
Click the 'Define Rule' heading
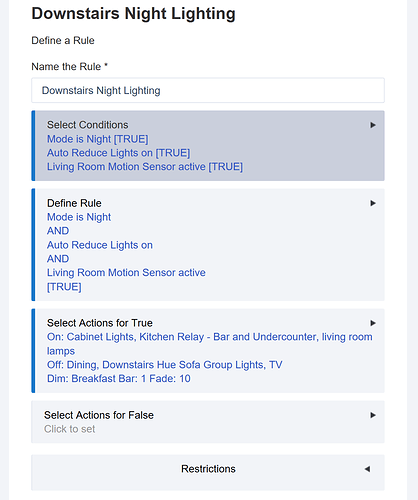(74, 203)
